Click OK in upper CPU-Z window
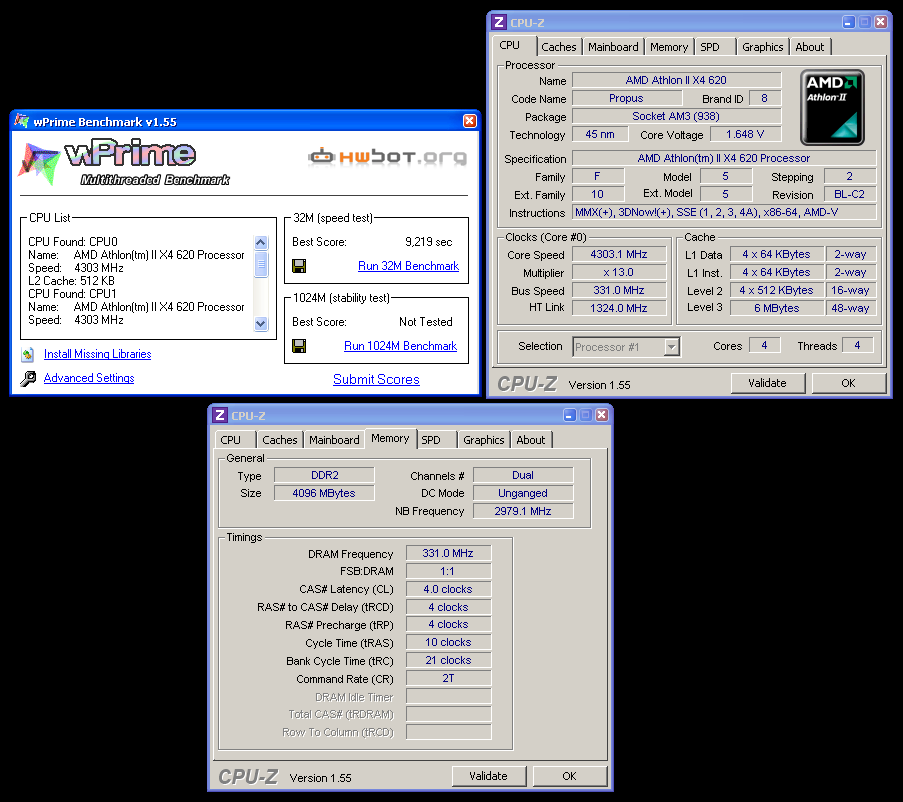This screenshot has width=903, height=802. coord(848,383)
